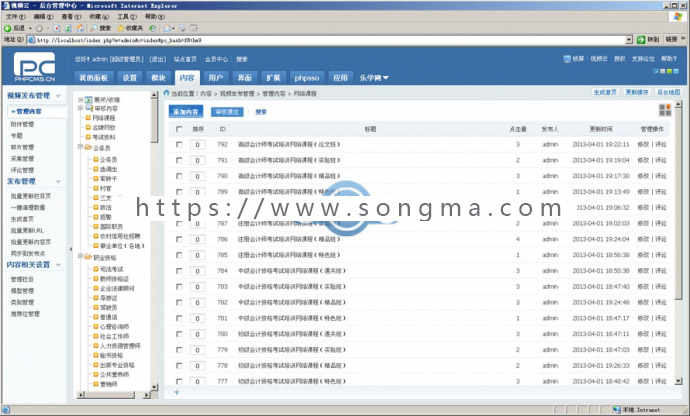Collapse the 视频发布管理 sidebar section arrow
The width and height of the screenshot is (690, 416).
click(x=58, y=96)
